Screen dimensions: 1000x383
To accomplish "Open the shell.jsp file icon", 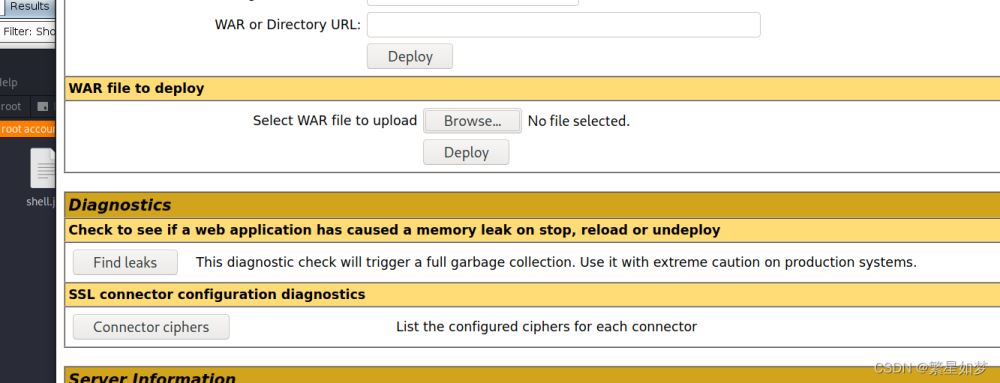I will point(43,168).
